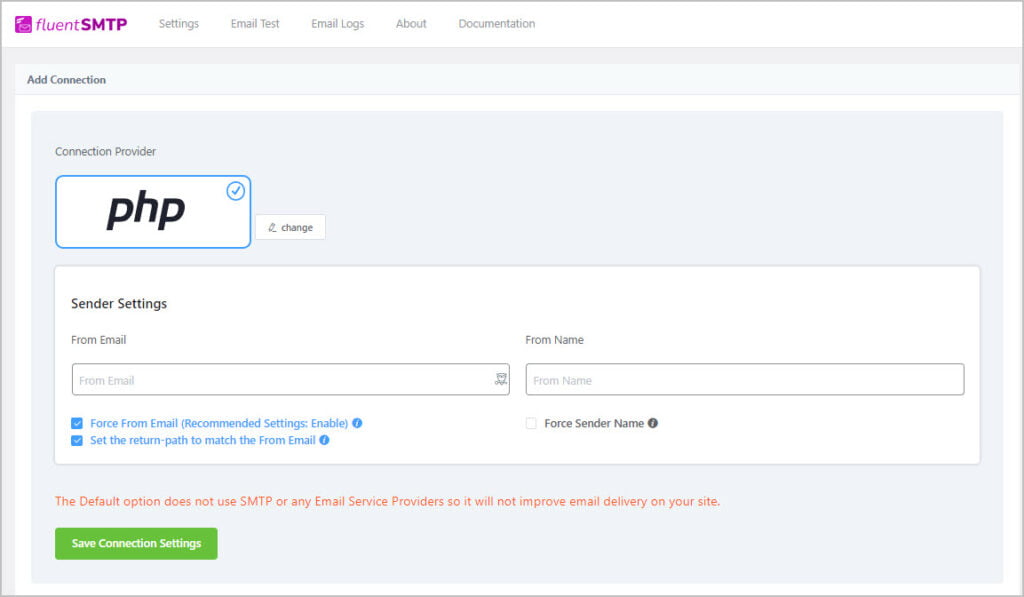Switch to the Email Logs tab
Viewport: 1024px width, 597px height.
[x=337, y=23]
